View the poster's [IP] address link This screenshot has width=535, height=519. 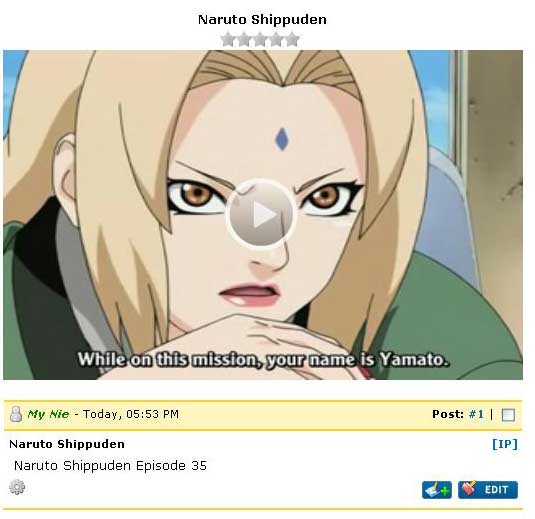[505, 444]
